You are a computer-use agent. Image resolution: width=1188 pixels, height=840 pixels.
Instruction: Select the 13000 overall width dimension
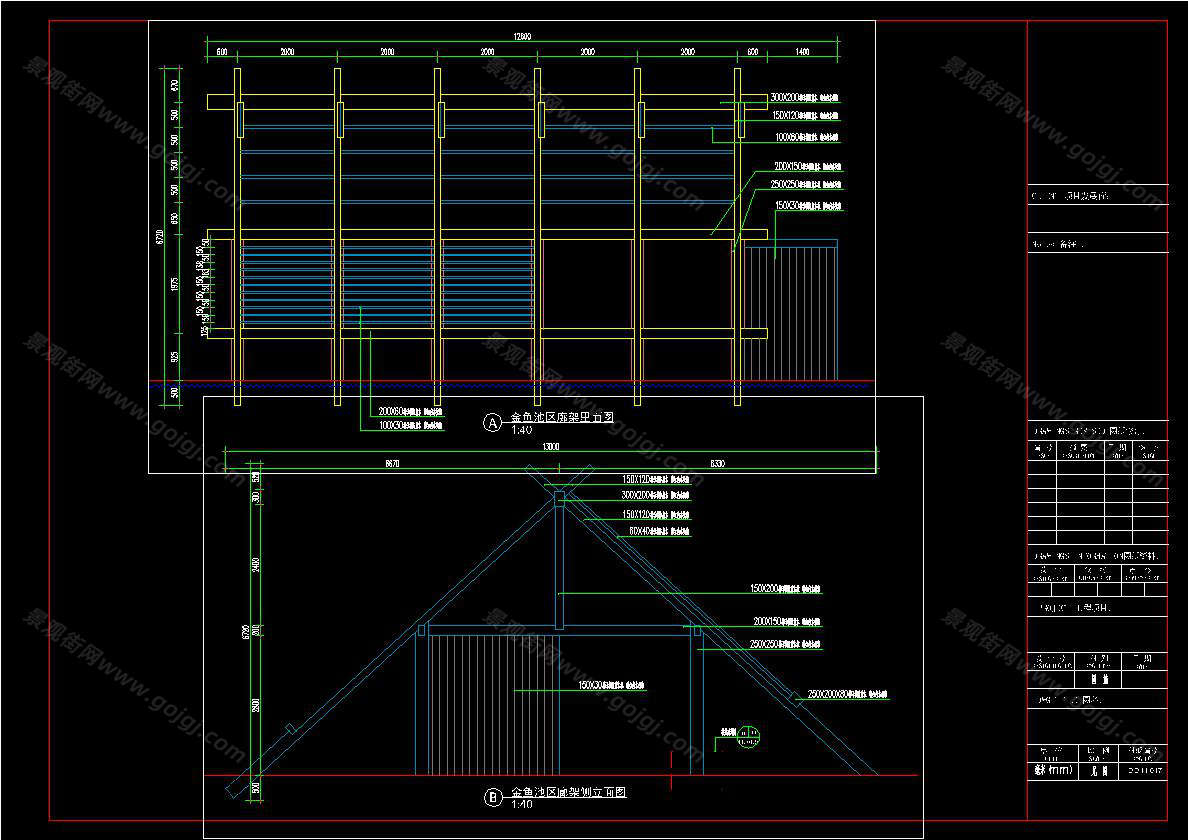click(550, 447)
